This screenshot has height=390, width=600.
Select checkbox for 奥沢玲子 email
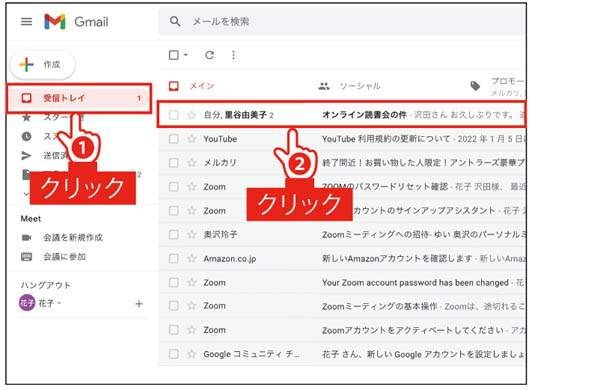(x=174, y=234)
